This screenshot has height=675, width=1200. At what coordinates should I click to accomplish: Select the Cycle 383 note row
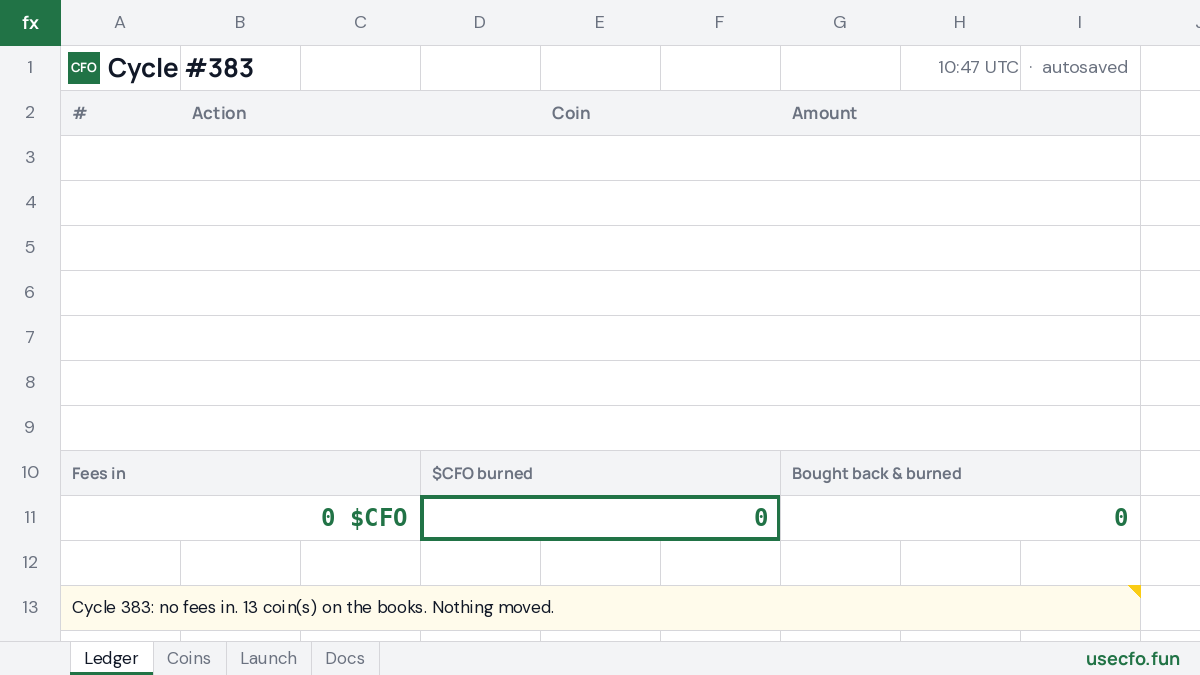click(x=600, y=608)
